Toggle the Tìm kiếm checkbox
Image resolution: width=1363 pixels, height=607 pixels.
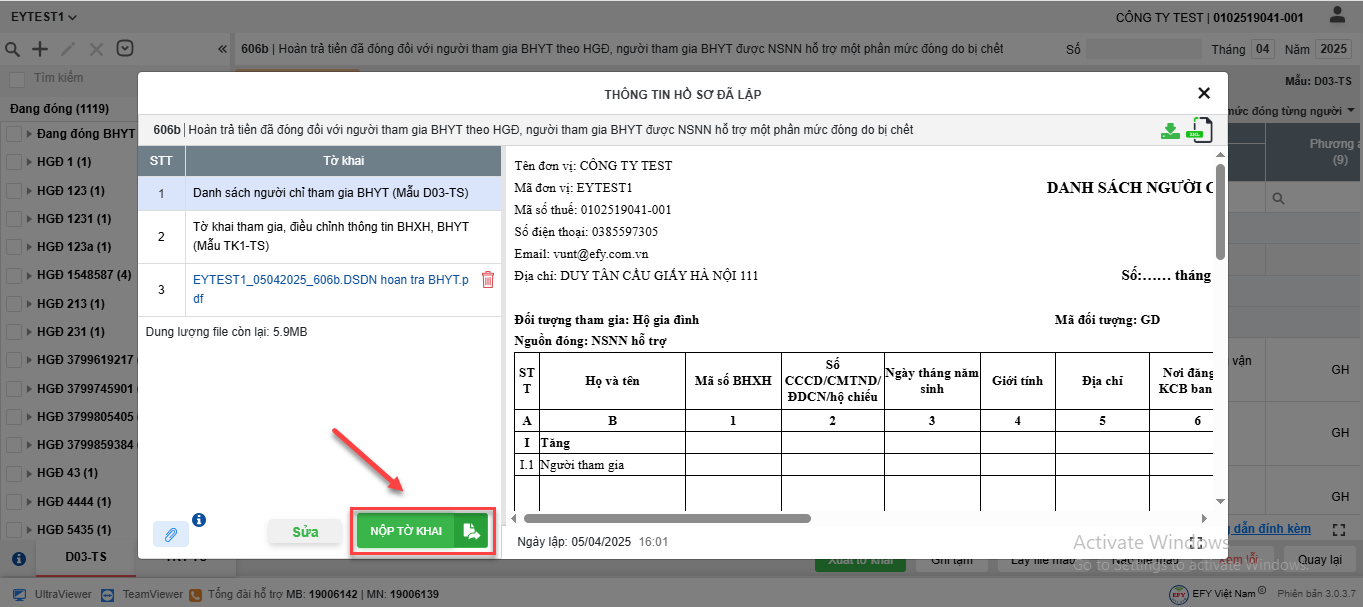pos(17,79)
